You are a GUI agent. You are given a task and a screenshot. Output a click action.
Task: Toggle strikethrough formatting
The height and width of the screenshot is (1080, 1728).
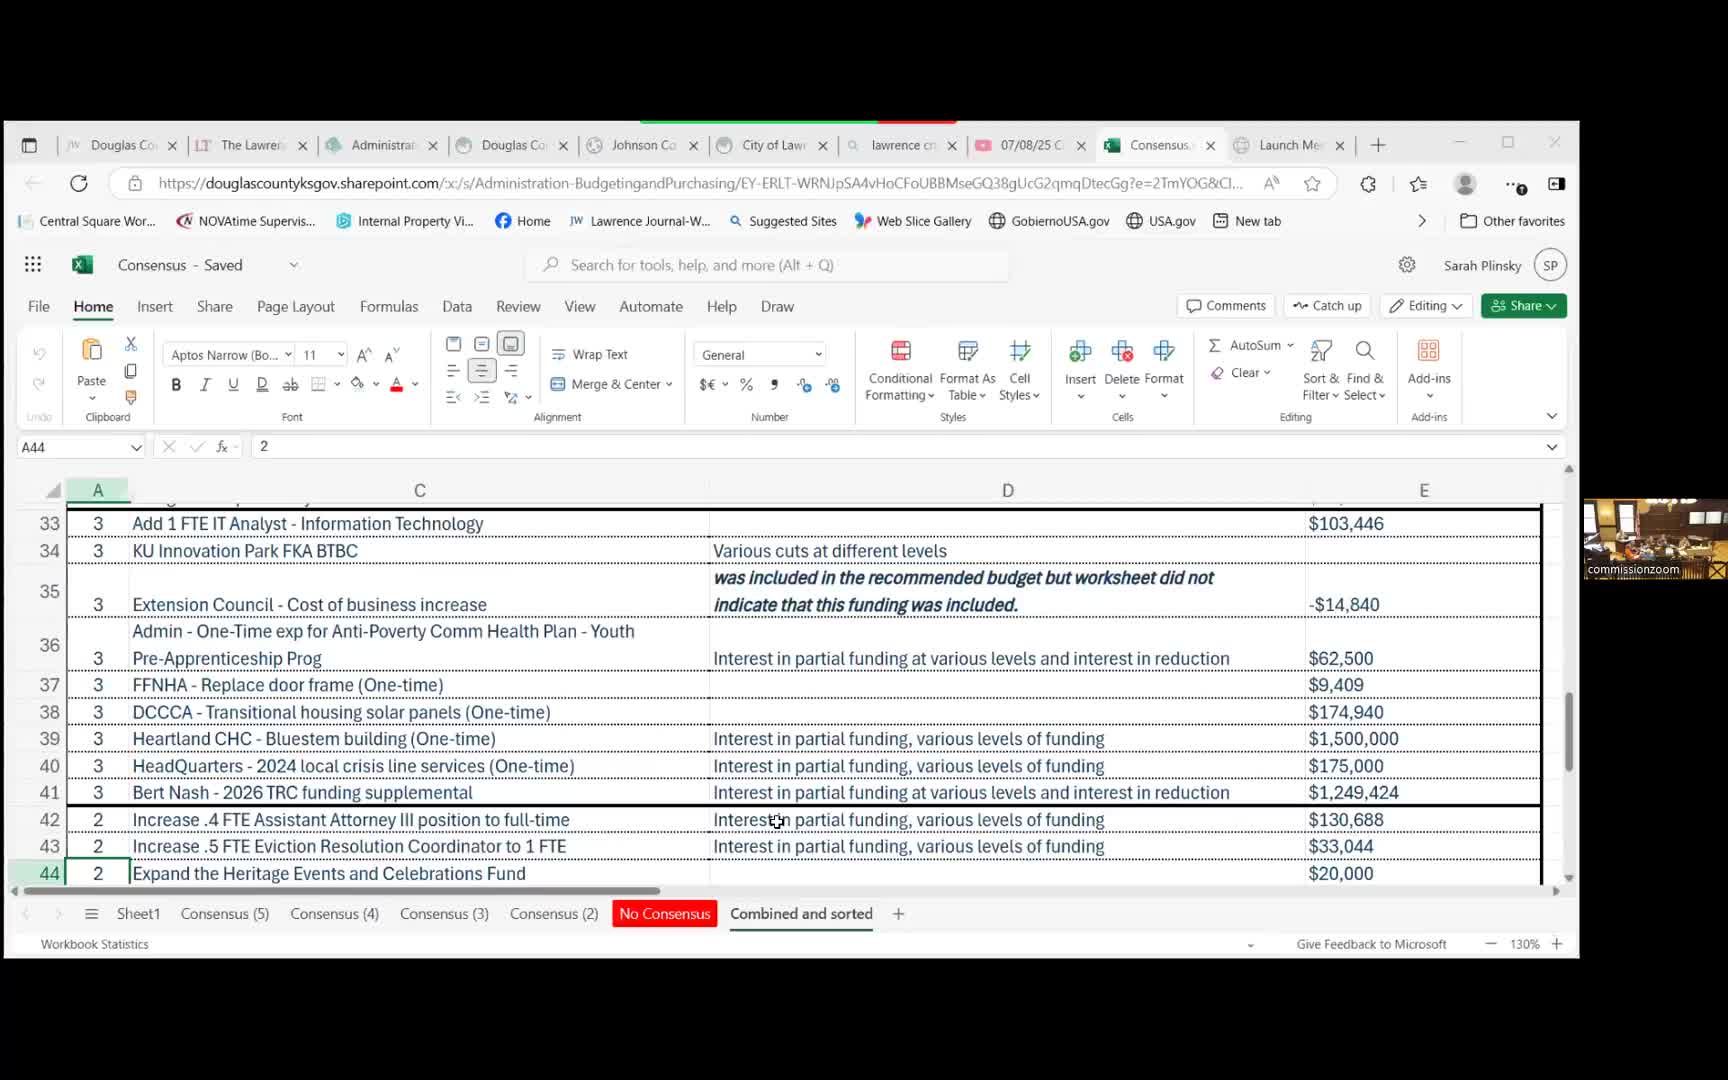click(x=290, y=385)
